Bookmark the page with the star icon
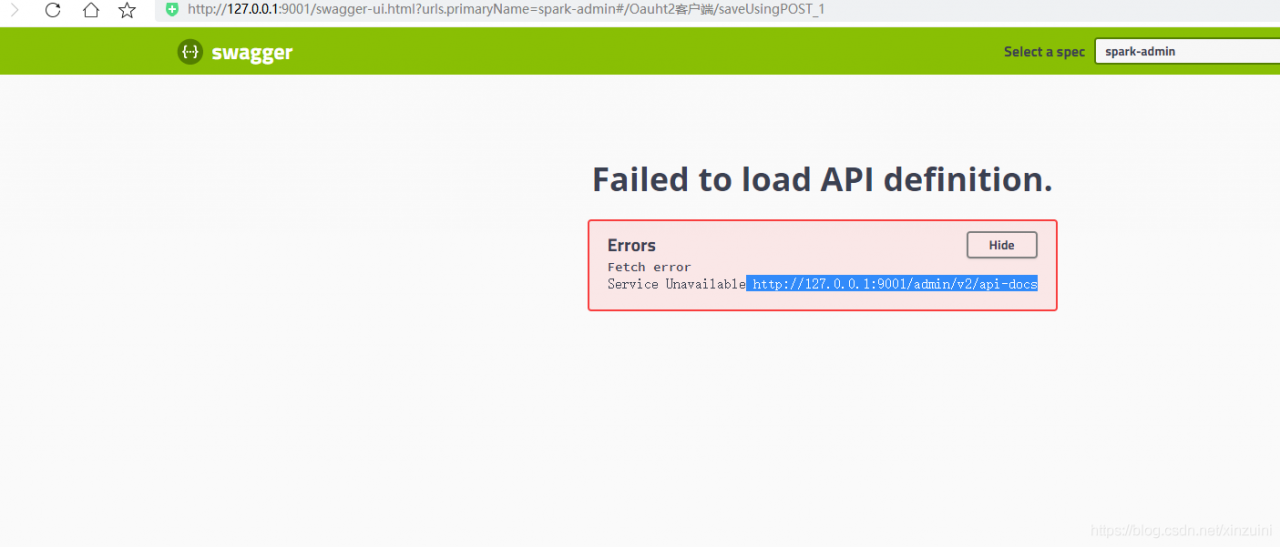The image size is (1280, 547). pos(127,10)
